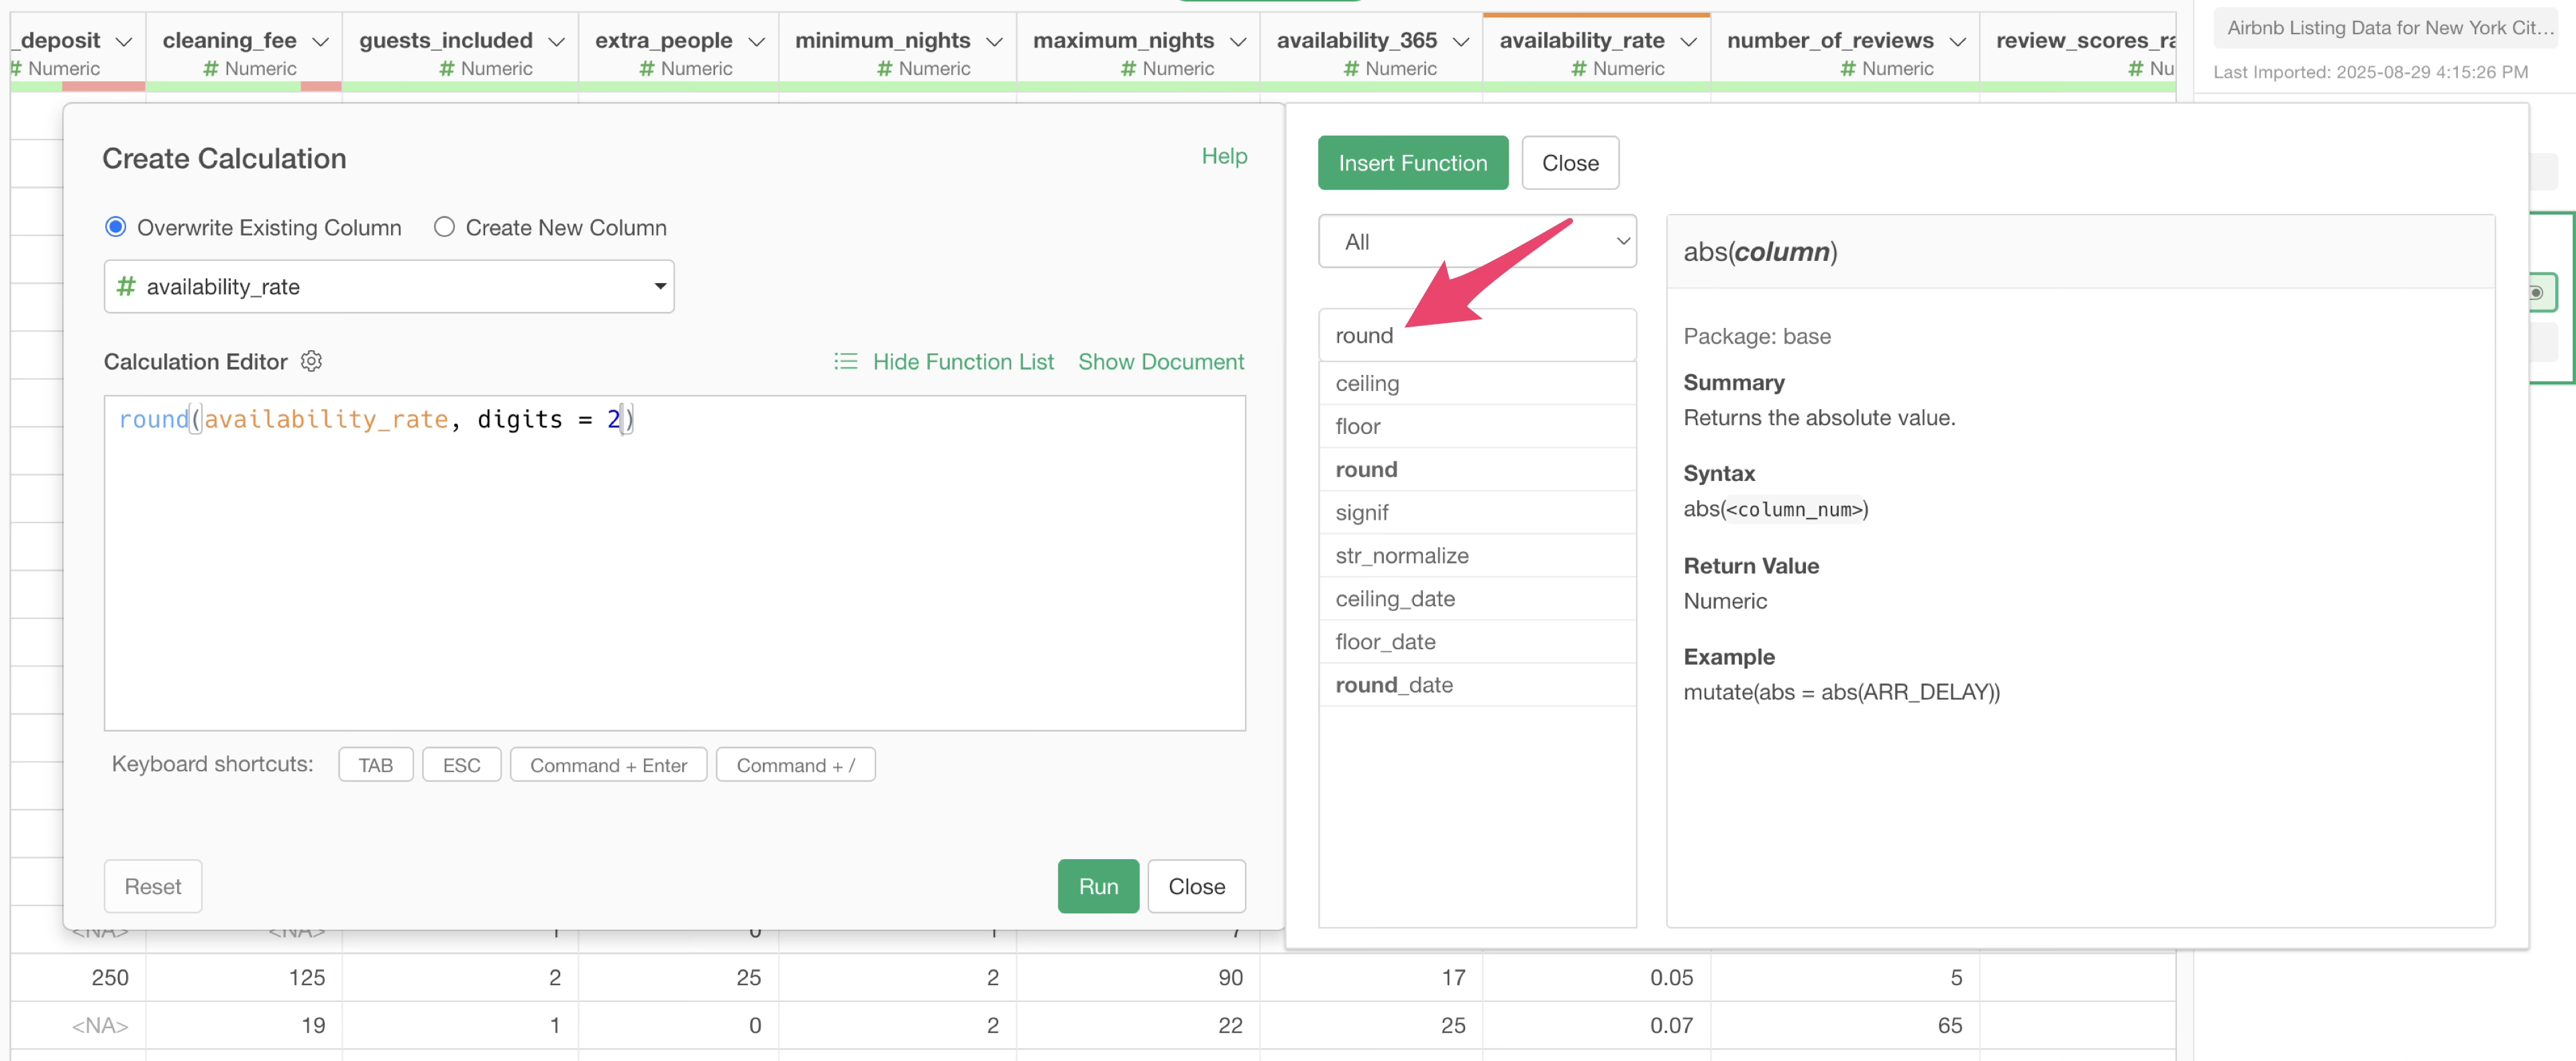Image resolution: width=2576 pixels, height=1061 pixels.
Task: Close the Create Calculation dialog
Action: [x=1196, y=885]
